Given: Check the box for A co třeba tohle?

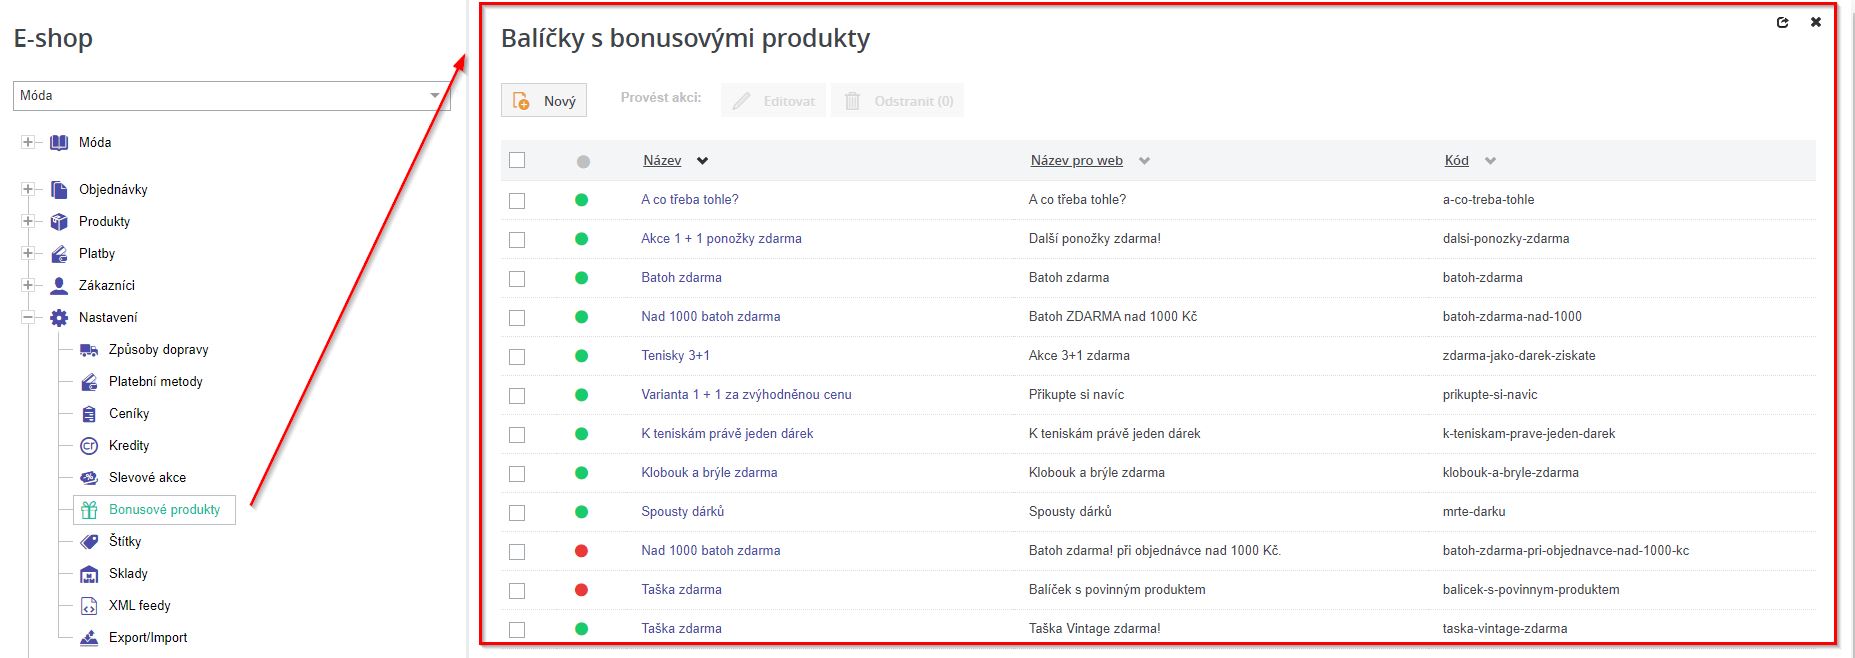Looking at the screenshot, I should tap(517, 200).
